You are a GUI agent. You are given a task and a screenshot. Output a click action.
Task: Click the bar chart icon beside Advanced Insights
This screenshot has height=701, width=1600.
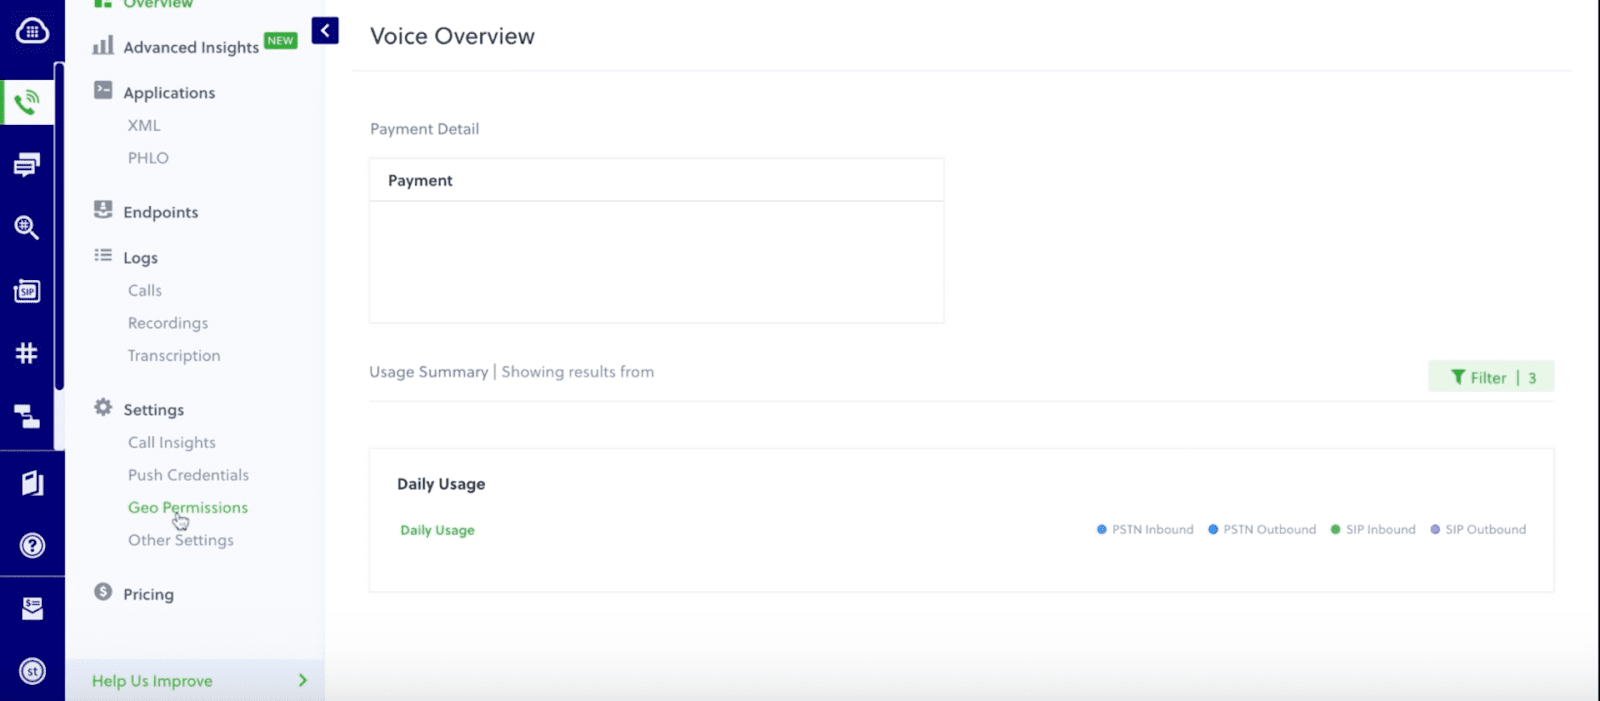pos(102,45)
